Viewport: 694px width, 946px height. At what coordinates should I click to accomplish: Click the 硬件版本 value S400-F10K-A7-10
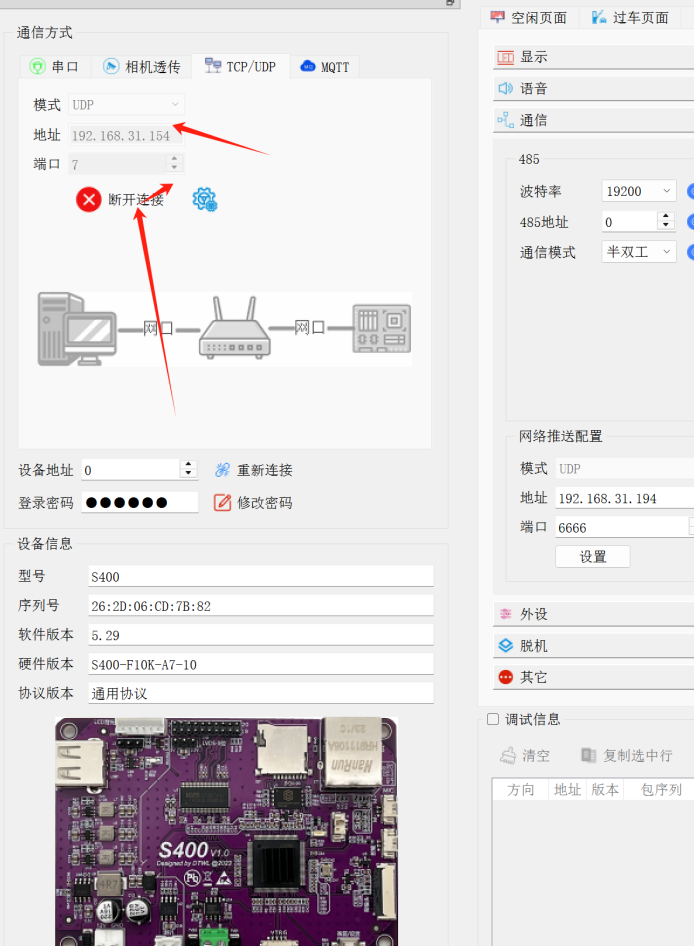[261, 664]
